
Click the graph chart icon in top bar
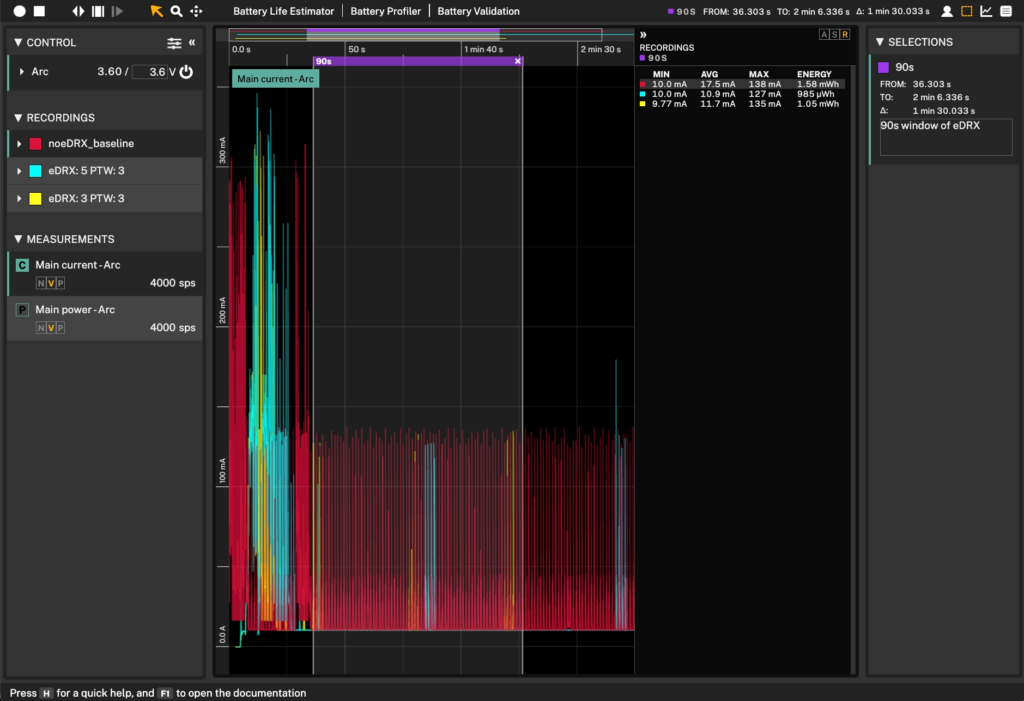tap(986, 11)
